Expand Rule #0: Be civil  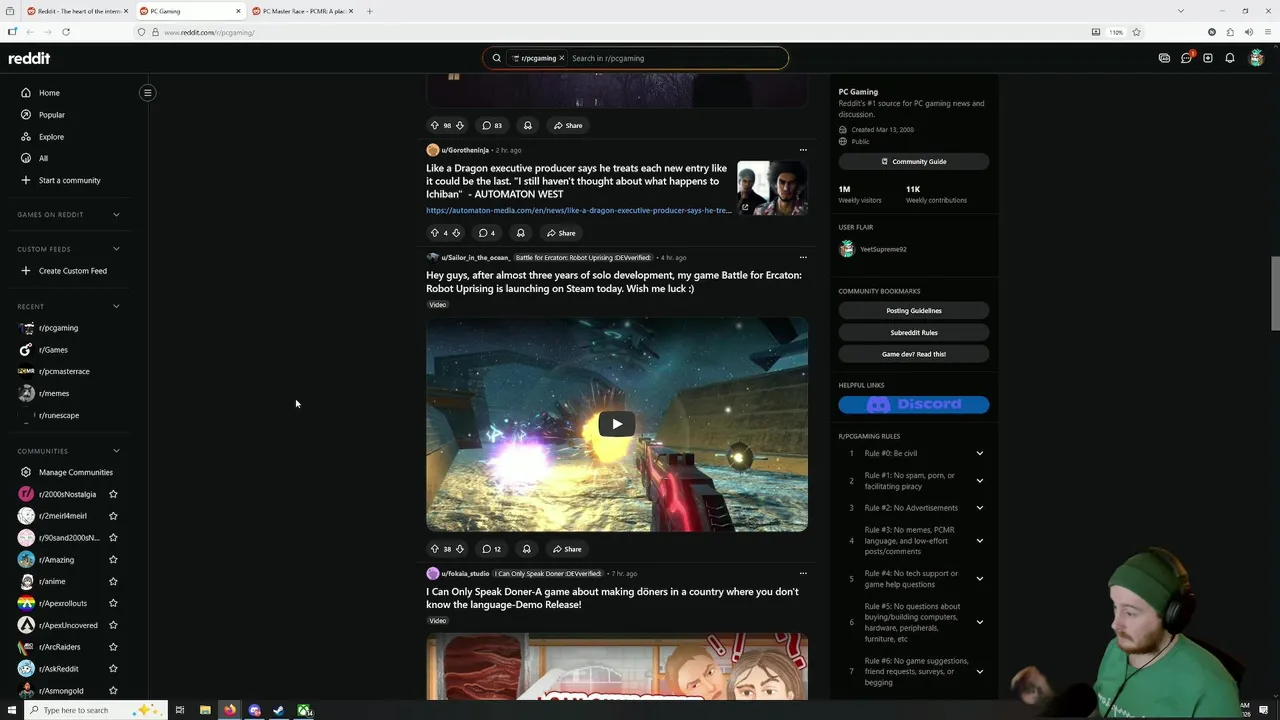(979, 453)
